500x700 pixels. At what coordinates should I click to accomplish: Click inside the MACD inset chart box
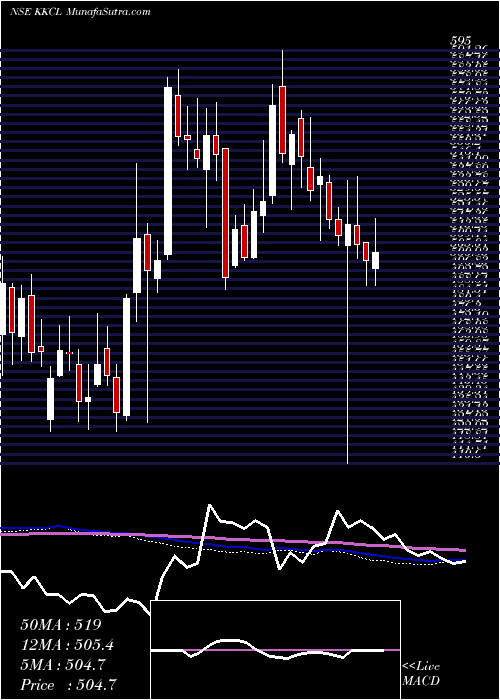tap(276, 650)
